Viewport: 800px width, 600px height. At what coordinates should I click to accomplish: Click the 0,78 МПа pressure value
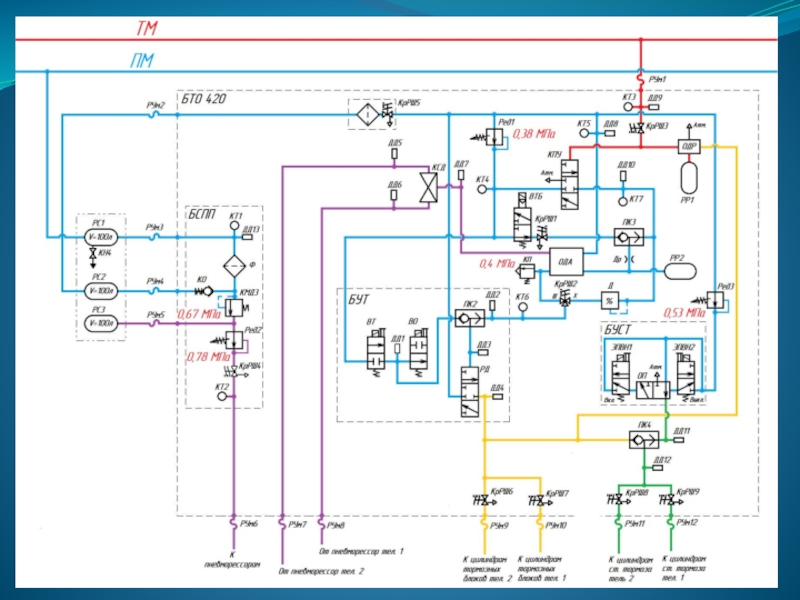point(209,357)
